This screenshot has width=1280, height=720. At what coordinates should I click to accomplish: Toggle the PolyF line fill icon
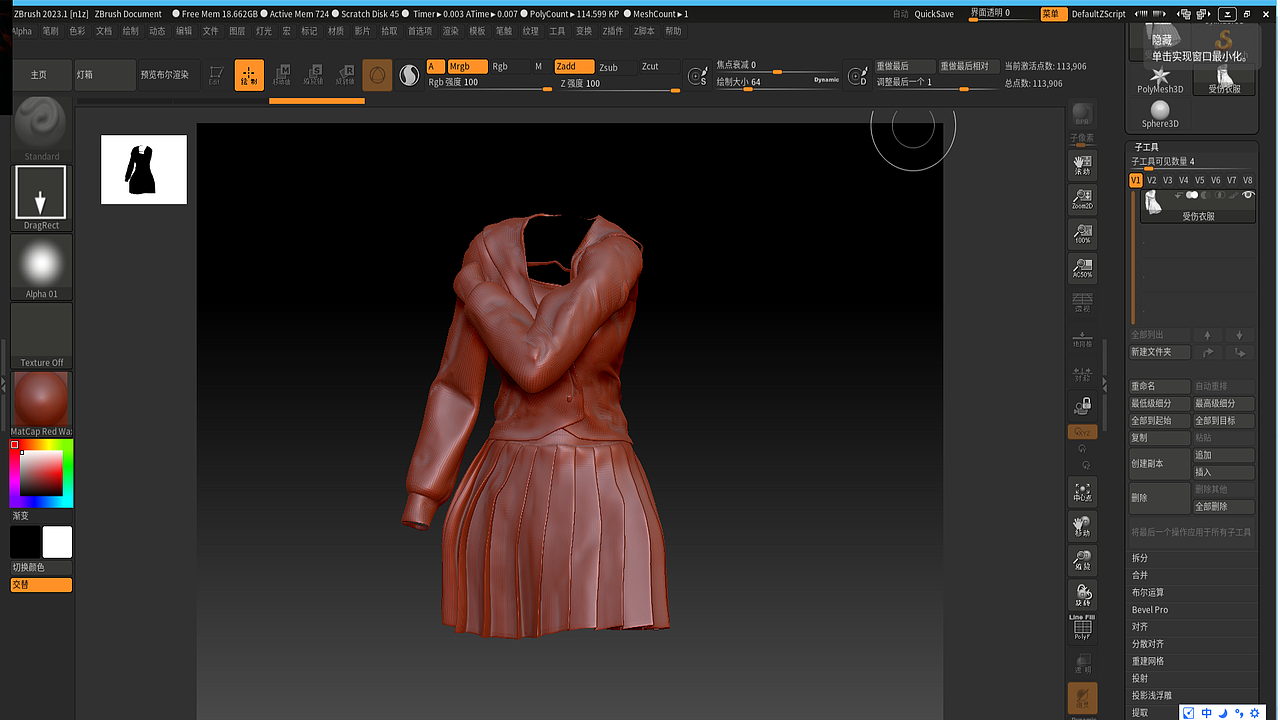pos(1082,628)
